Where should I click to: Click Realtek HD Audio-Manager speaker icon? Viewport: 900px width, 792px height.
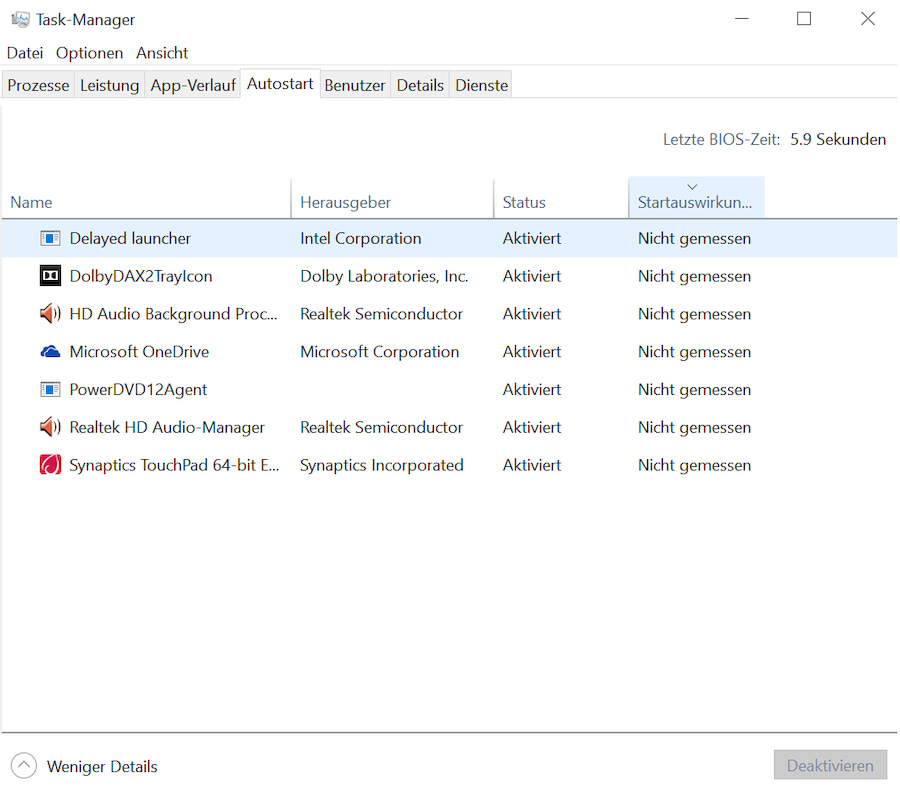click(x=50, y=428)
